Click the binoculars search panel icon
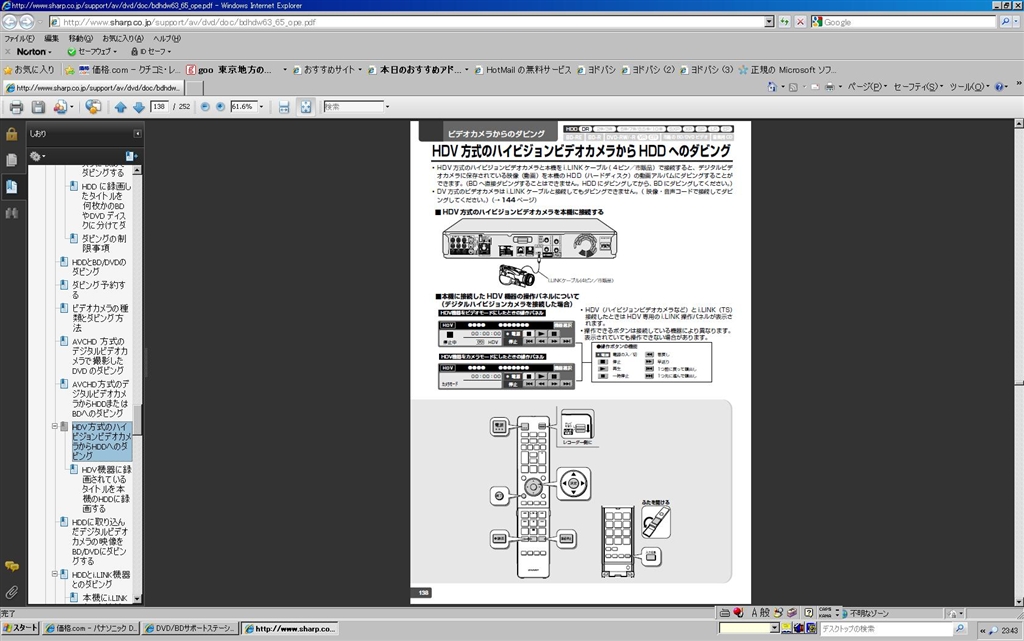The width and height of the screenshot is (1024, 641). pos(11,213)
